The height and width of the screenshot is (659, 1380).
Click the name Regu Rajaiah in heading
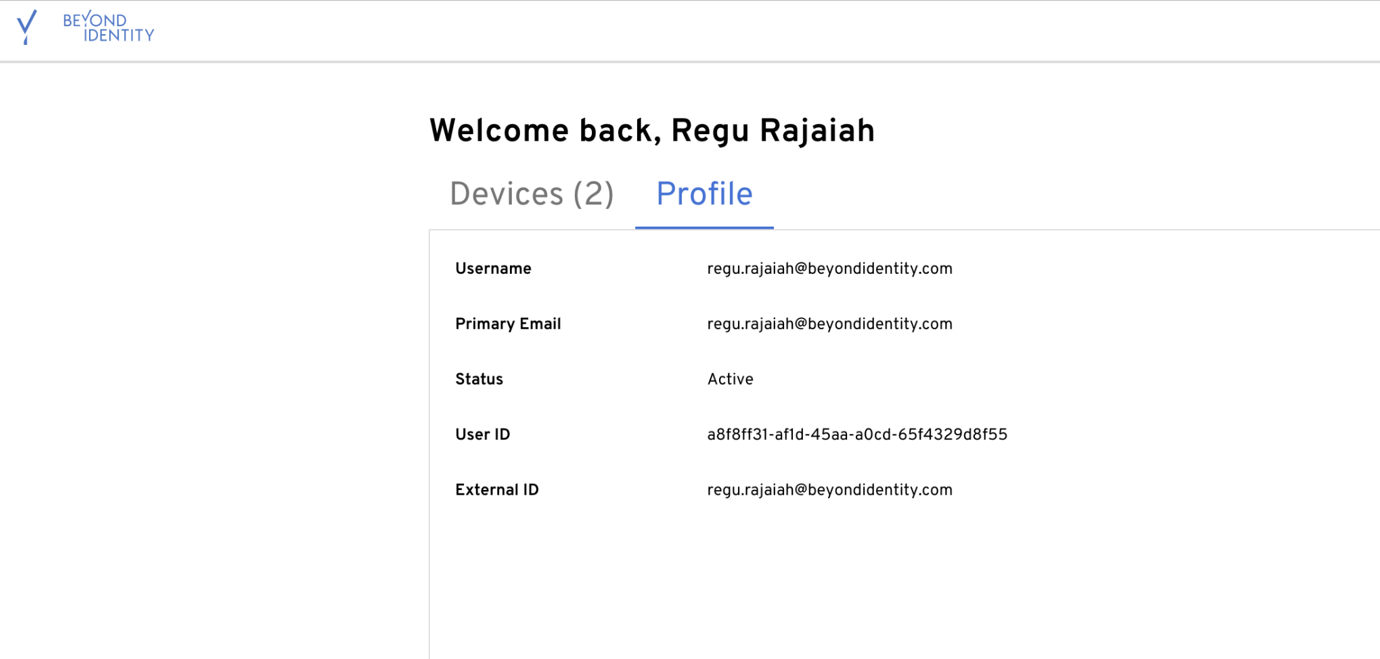click(772, 131)
